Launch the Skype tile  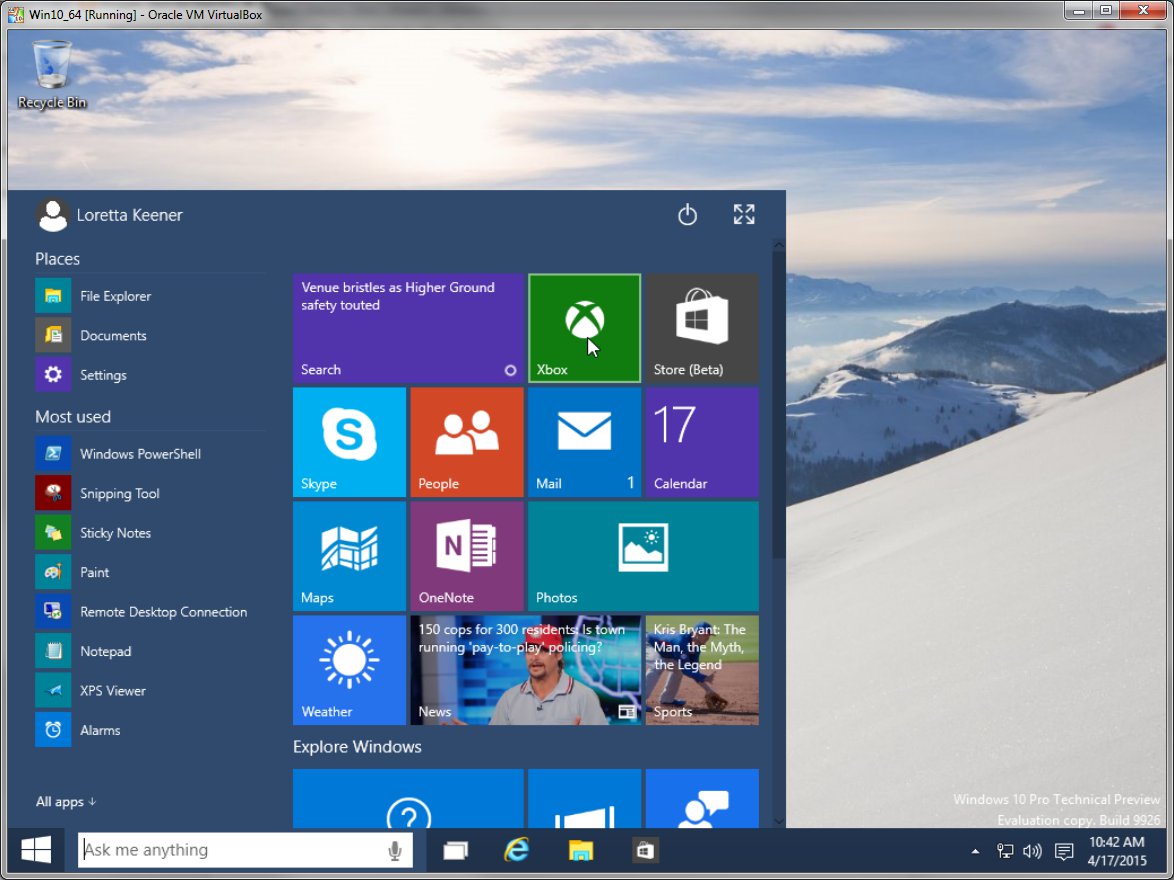click(349, 442)
